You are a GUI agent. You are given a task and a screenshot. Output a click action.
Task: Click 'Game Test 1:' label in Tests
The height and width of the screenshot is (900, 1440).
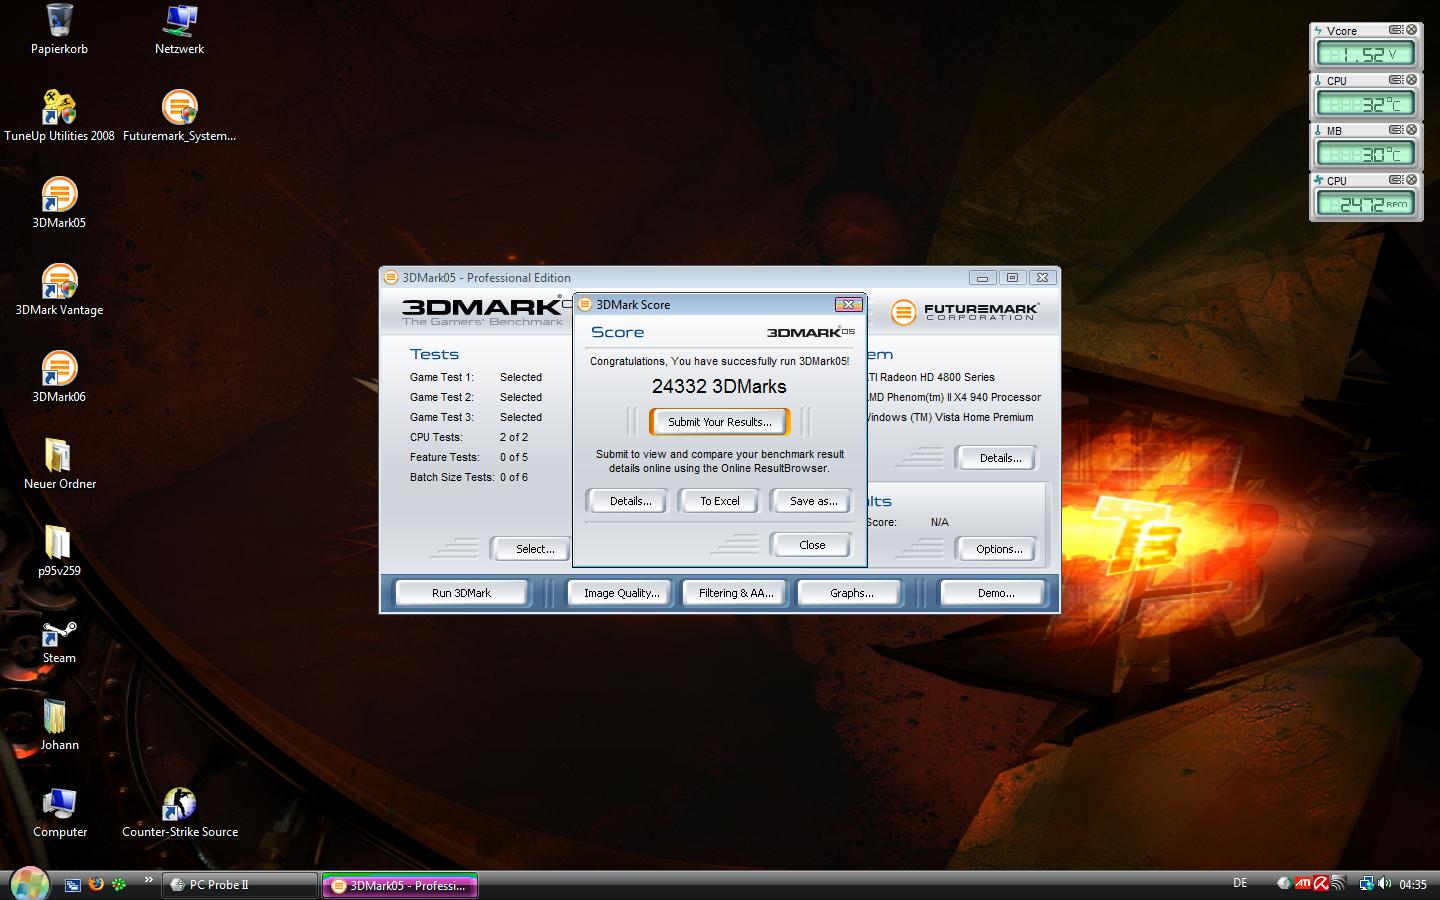coord(441,377)
